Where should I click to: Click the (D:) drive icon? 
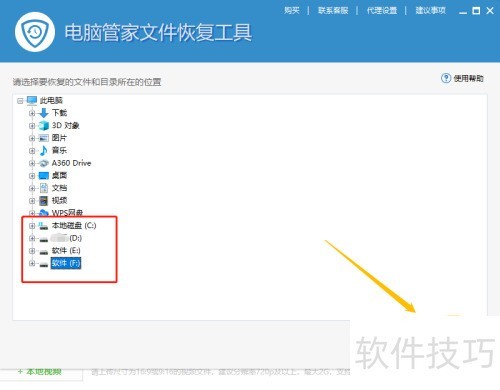point(44,239)
